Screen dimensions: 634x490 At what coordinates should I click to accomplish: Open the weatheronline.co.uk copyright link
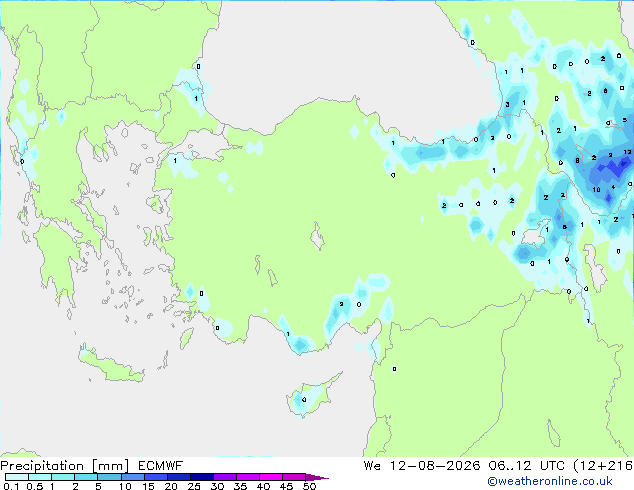click(x=550, y=481)
